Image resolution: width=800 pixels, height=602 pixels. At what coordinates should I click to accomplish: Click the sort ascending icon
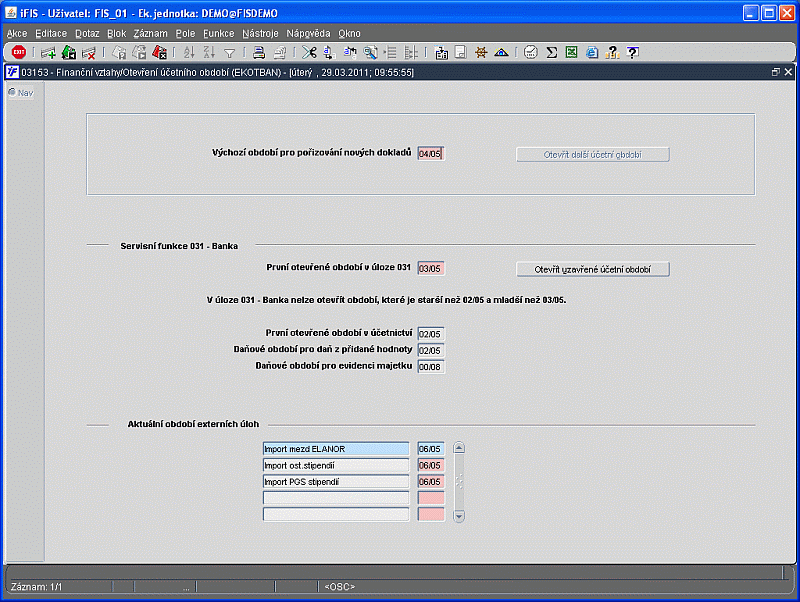tap(189, 52)
